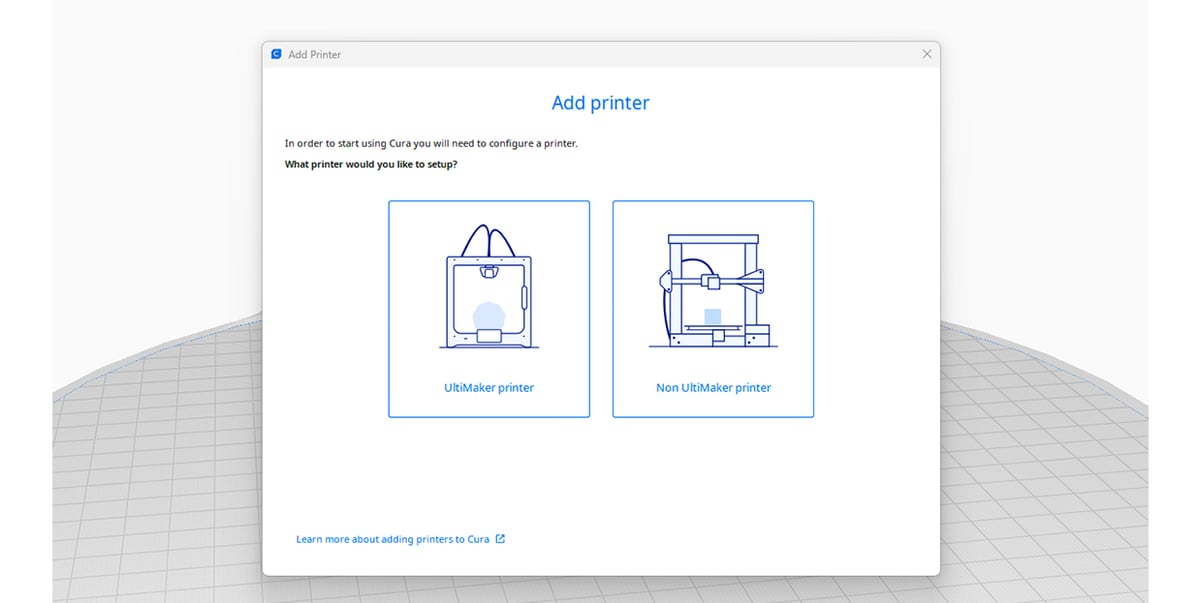1200x603 pixels.
Task: Click 'In order to start using Cura' sentence
Action: [x=431, y=144]
